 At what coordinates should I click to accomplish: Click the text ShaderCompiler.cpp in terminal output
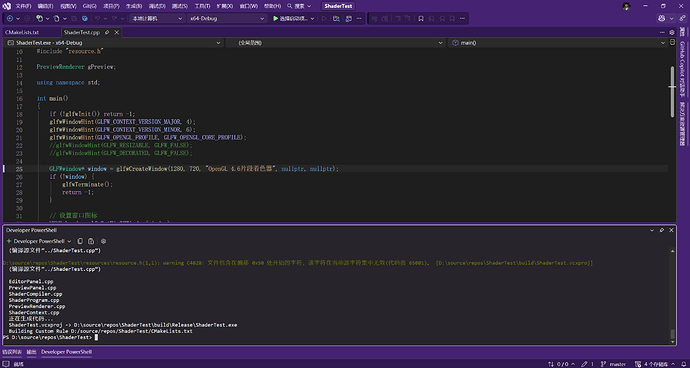tap(35, 294)
